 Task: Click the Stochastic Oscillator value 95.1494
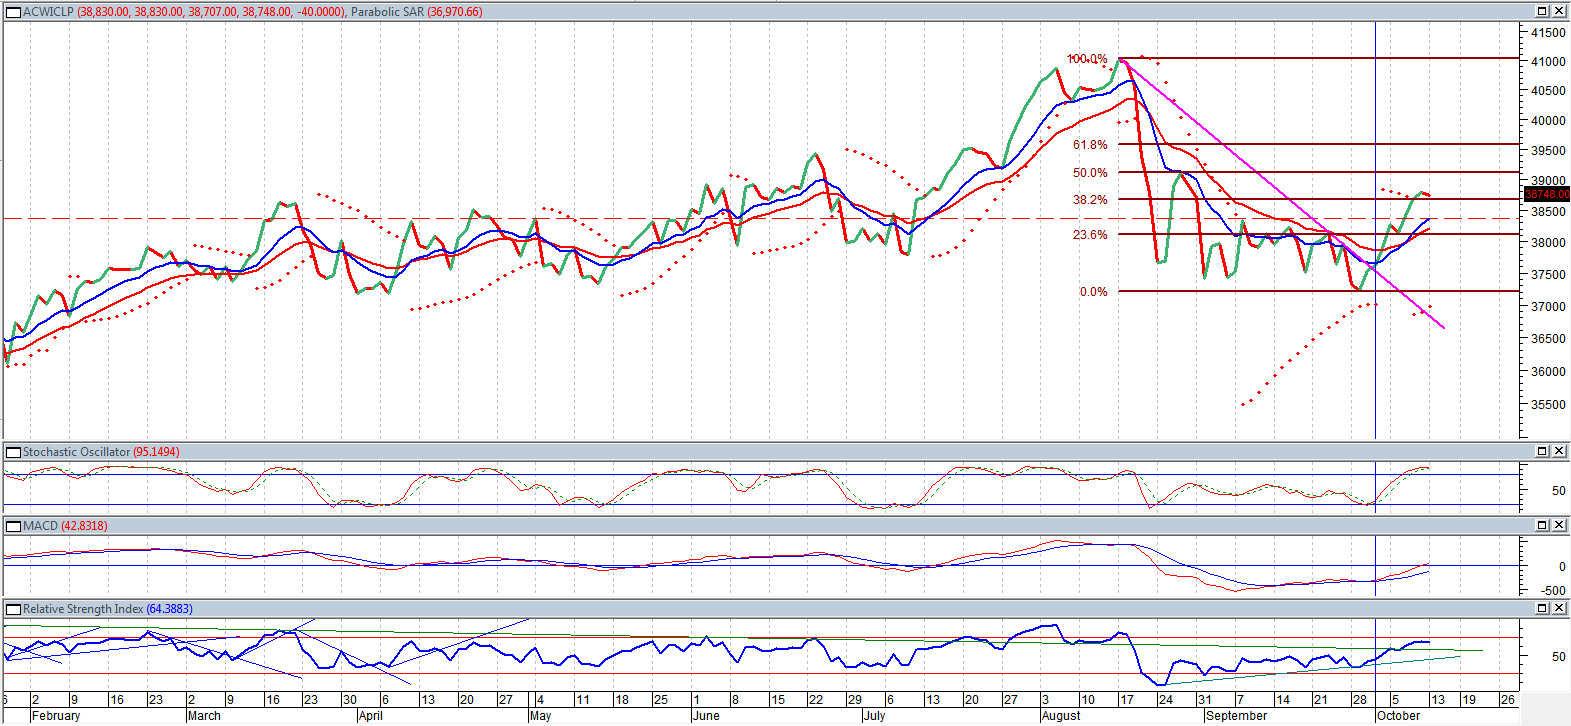[x=156, y=452]
